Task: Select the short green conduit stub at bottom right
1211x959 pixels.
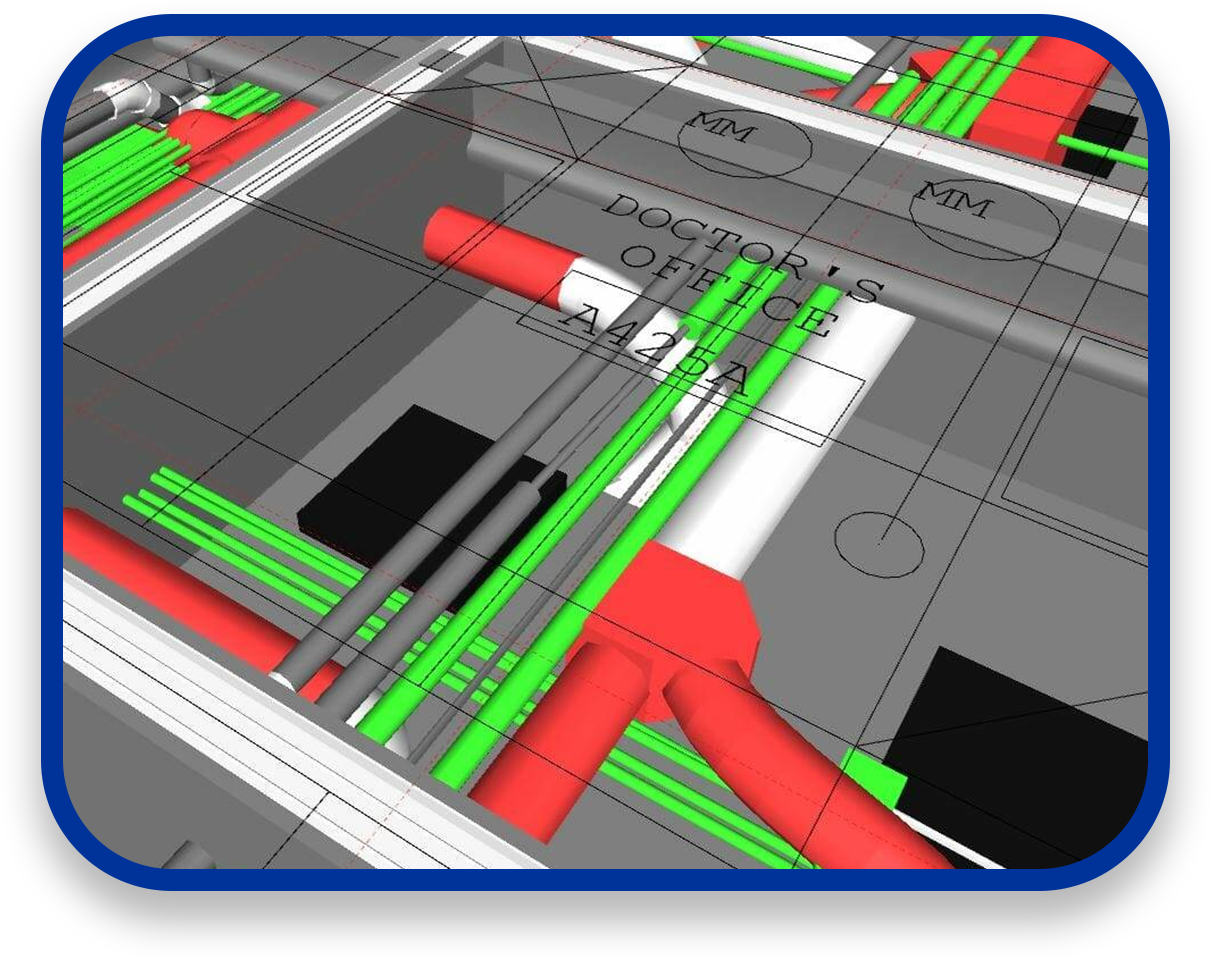Action: 880,785
